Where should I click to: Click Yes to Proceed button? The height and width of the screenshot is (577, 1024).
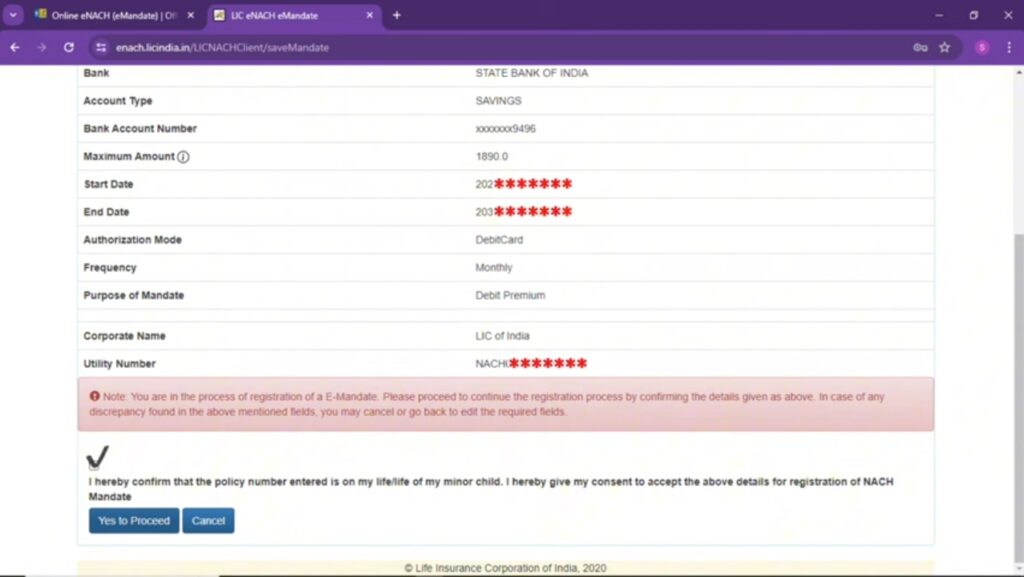[x=134, y=521]
